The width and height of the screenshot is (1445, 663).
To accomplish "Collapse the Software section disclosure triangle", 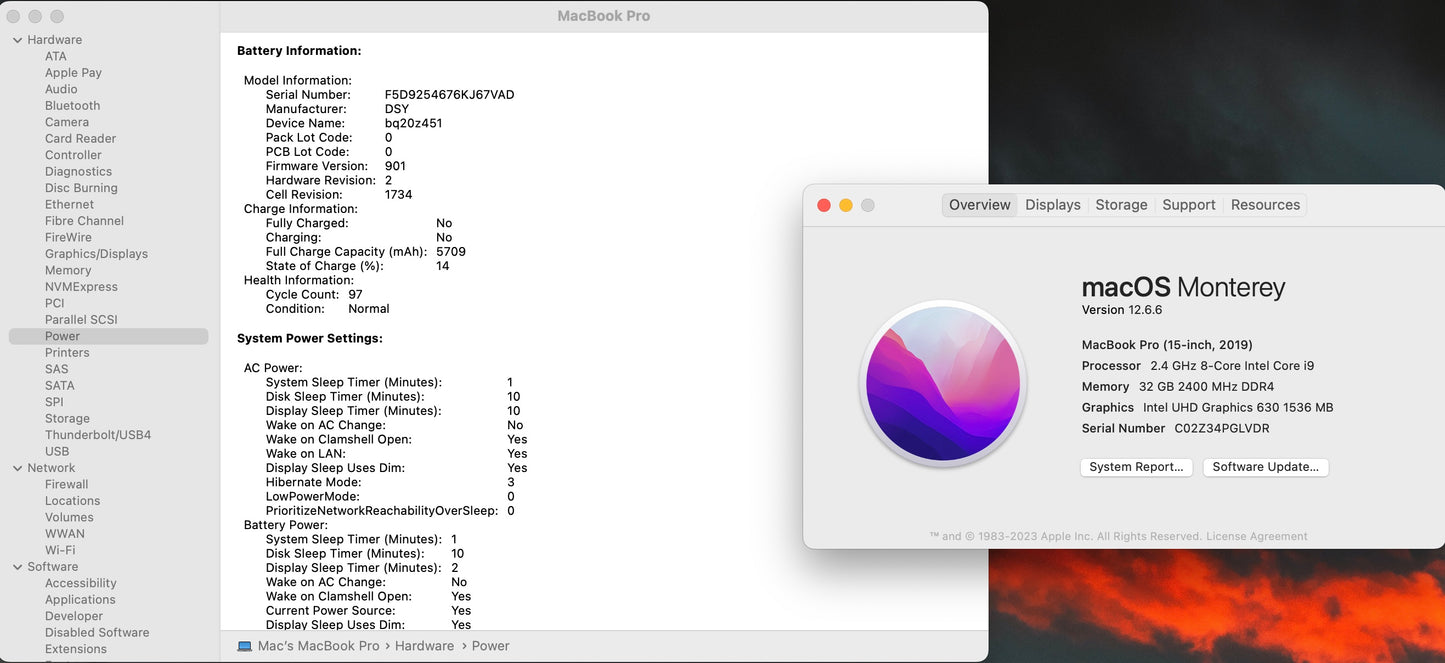I will (17, 567).
